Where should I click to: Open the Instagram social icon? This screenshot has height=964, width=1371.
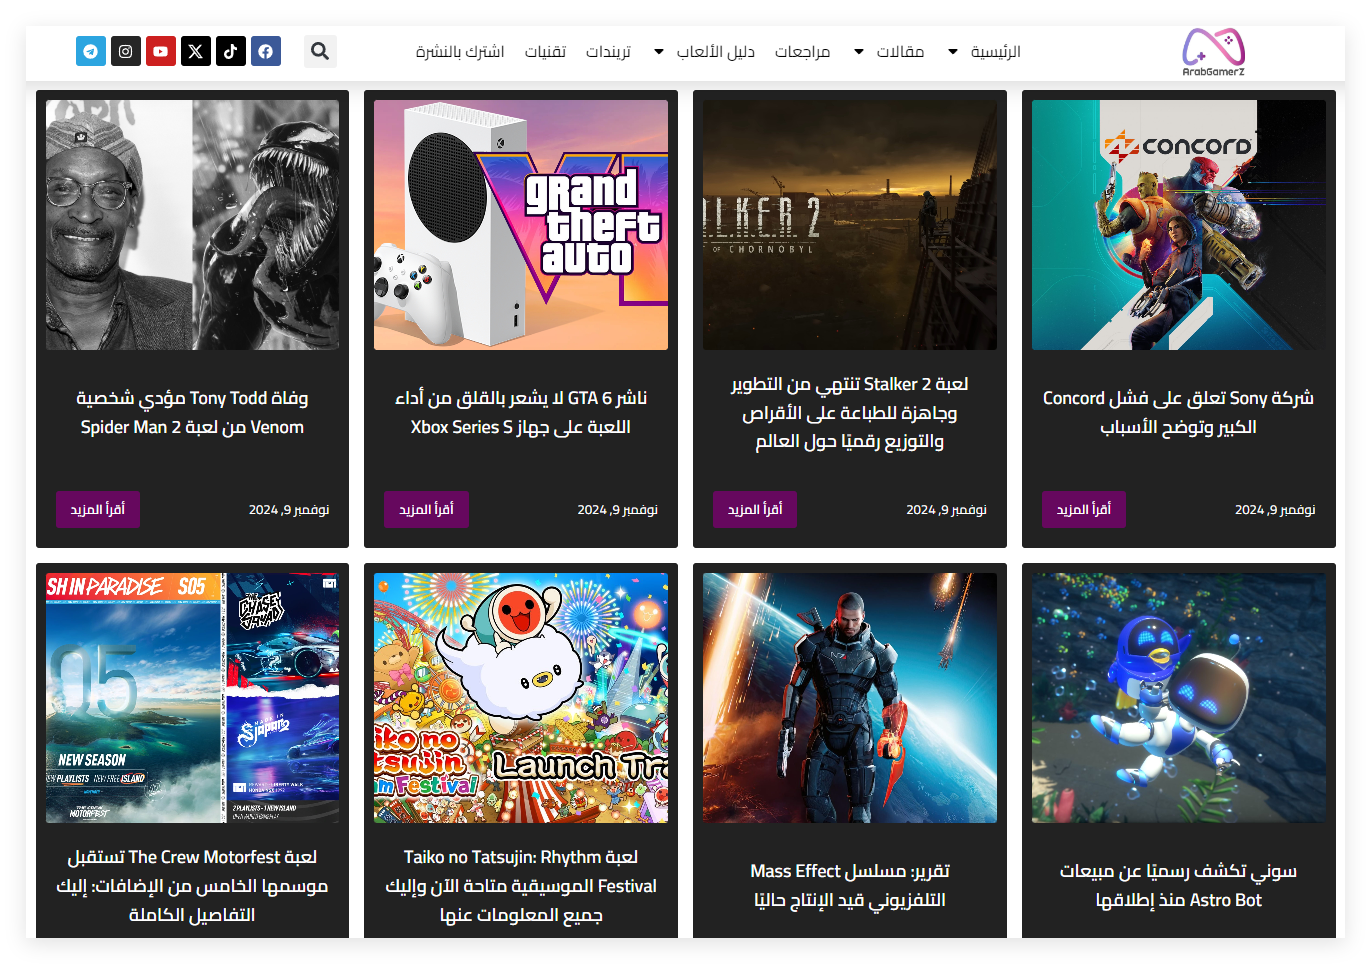(126, 51)
